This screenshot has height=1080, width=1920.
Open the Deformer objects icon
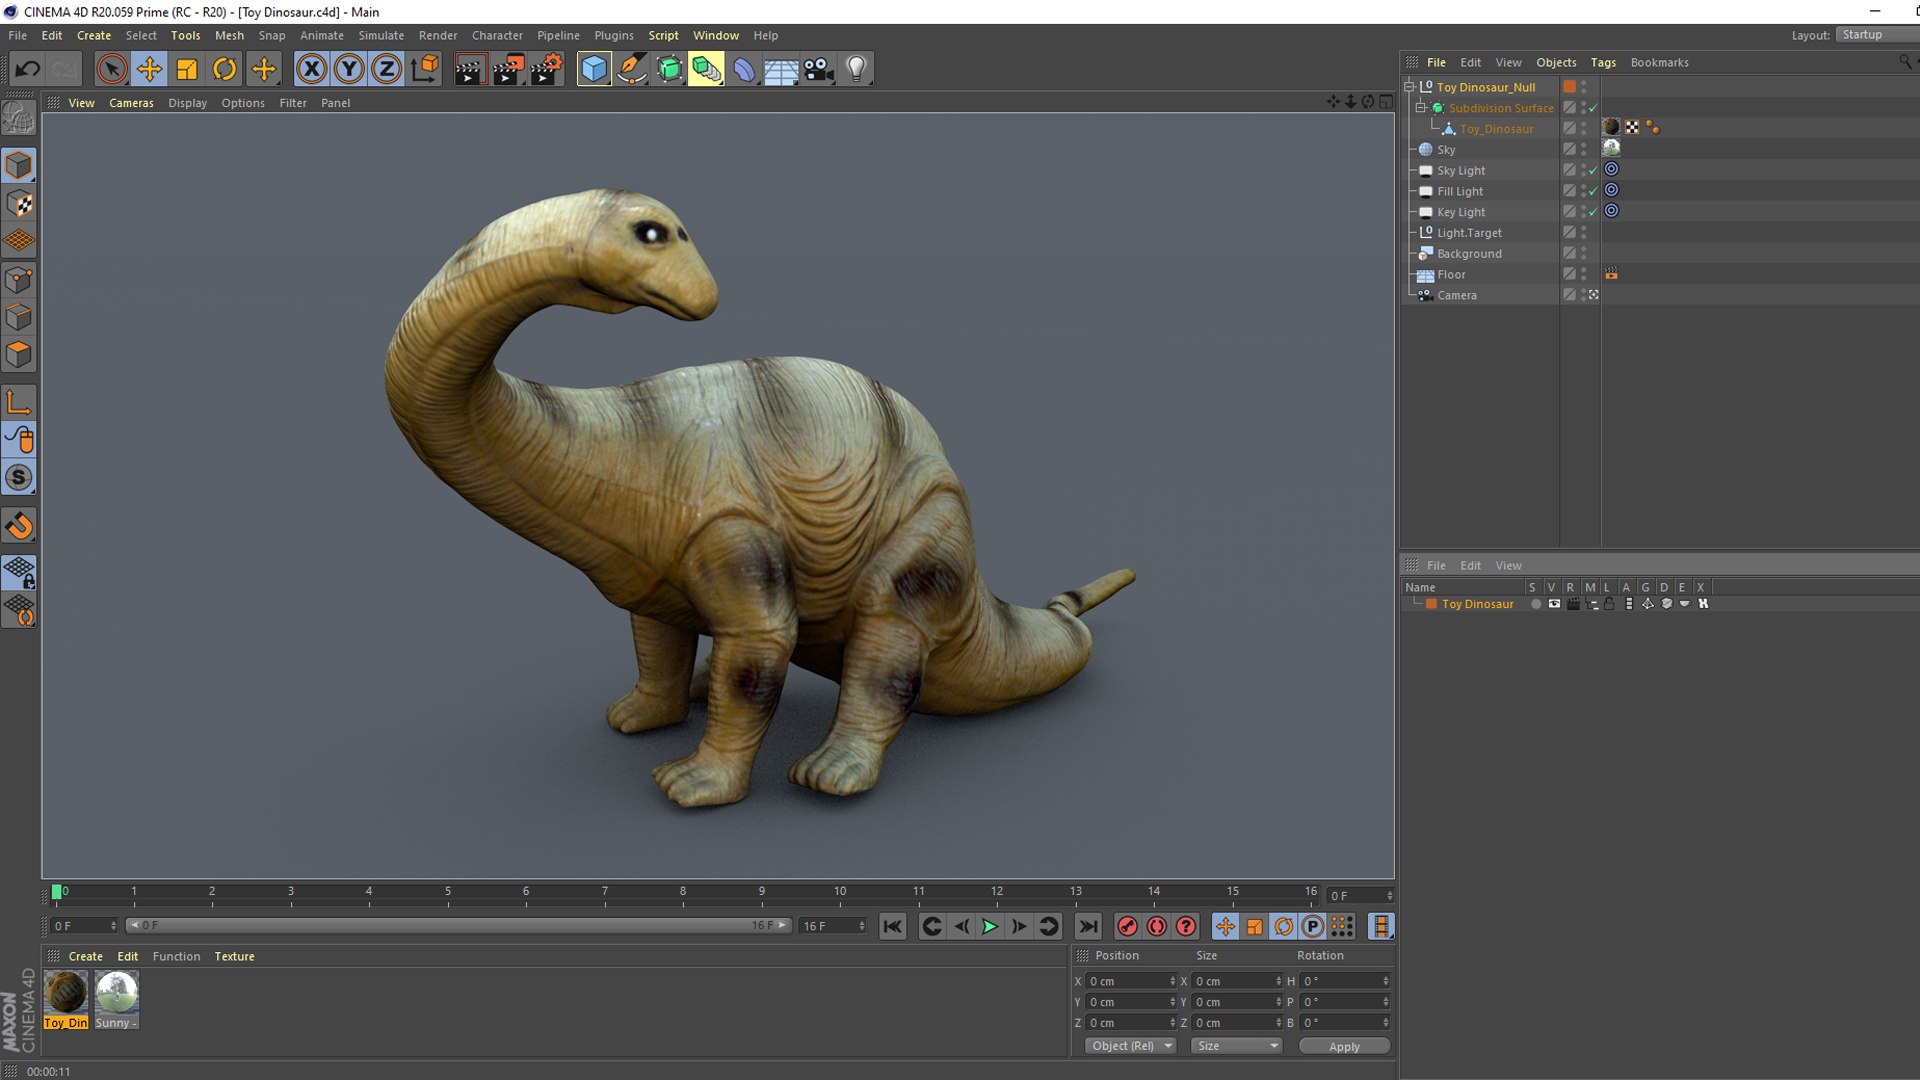click(x=744, y=69)
